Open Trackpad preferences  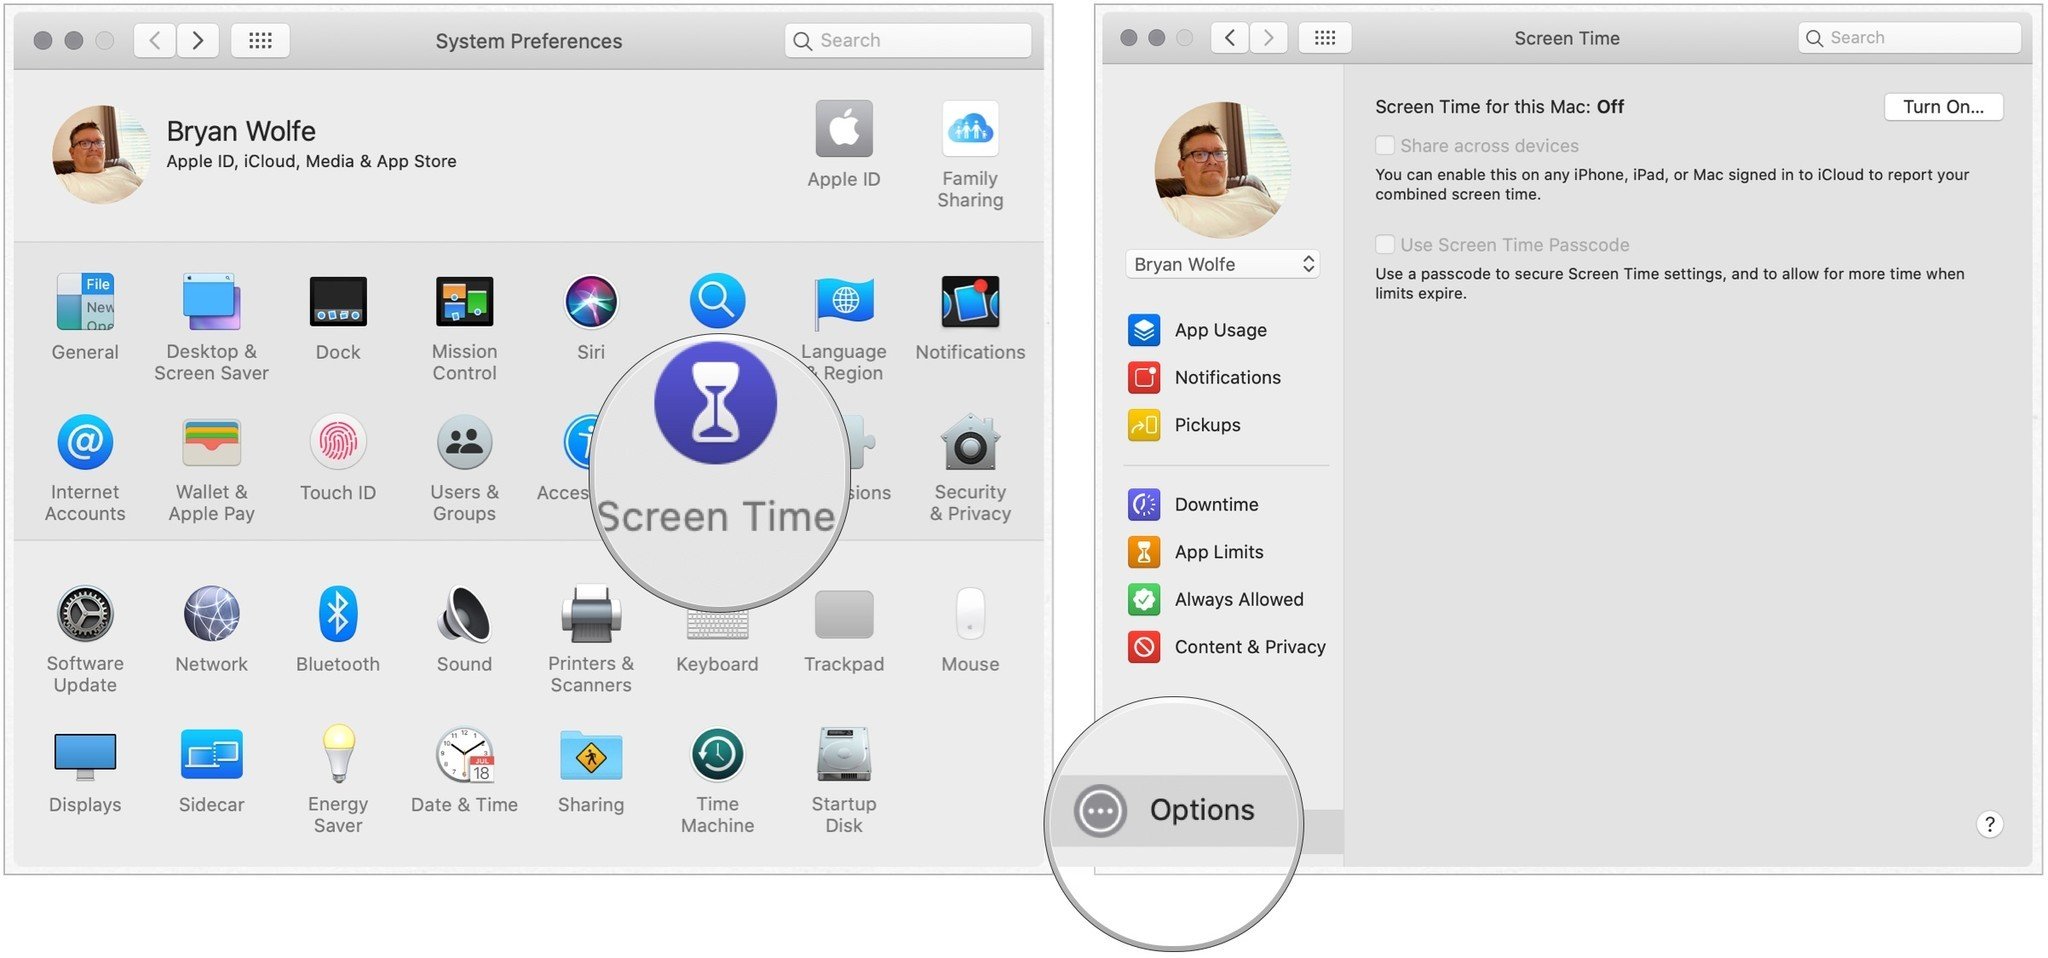click(844, 629)
